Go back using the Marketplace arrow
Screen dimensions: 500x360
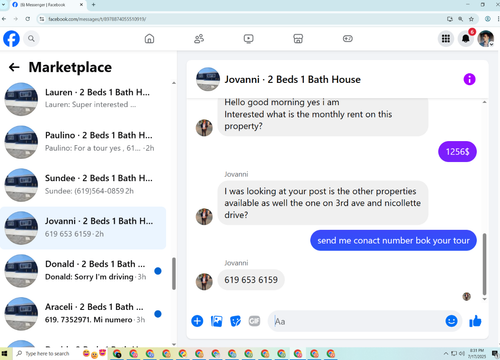click(x=14, y=67)
